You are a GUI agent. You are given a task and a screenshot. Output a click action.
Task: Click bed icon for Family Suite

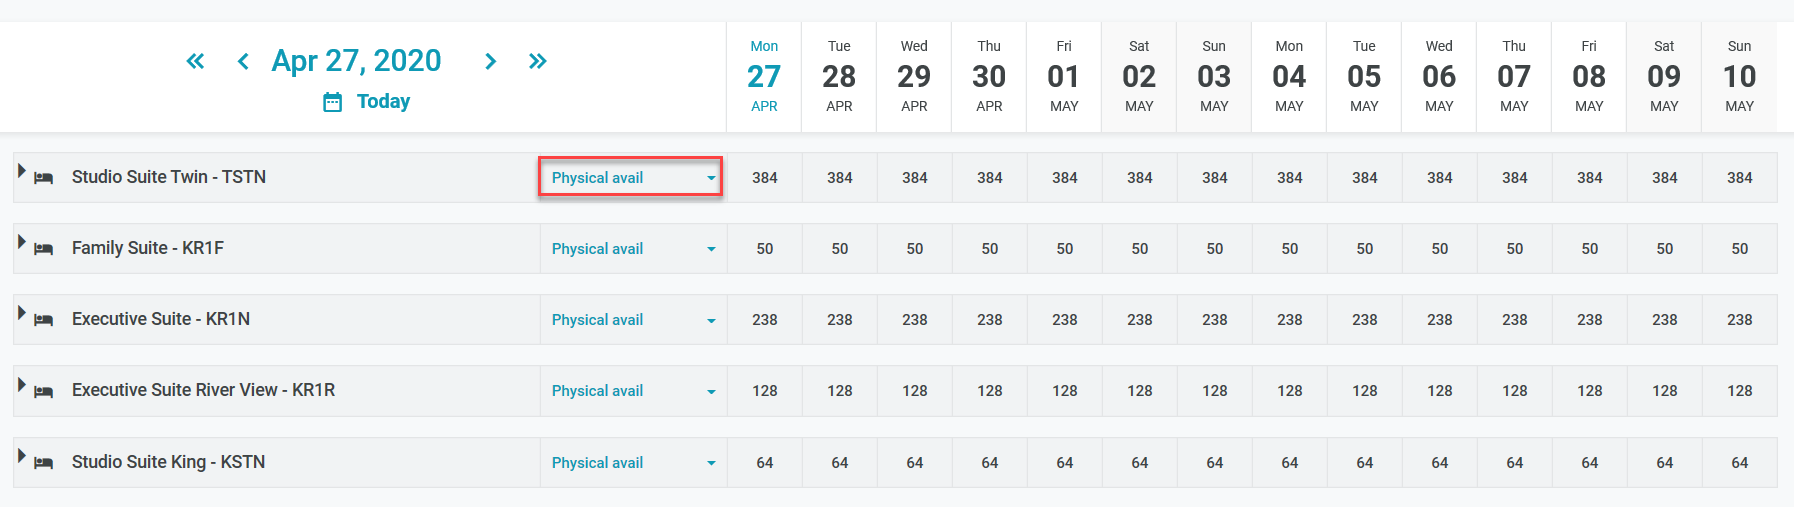pos(44,249)
